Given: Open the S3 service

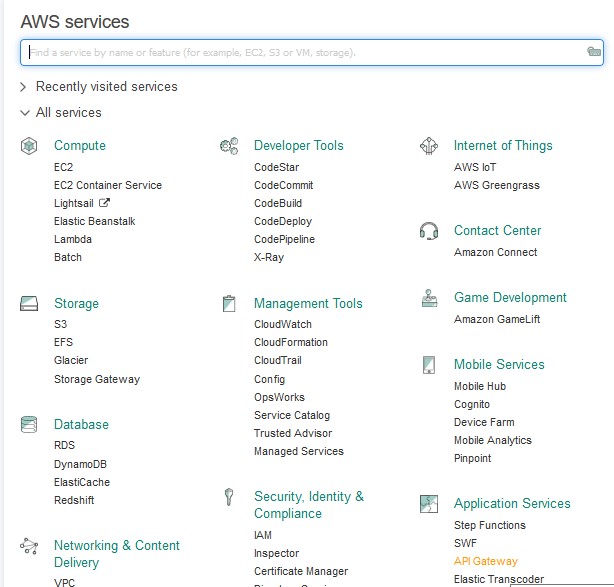Looking at the screenshot, I should pos(60,324).
